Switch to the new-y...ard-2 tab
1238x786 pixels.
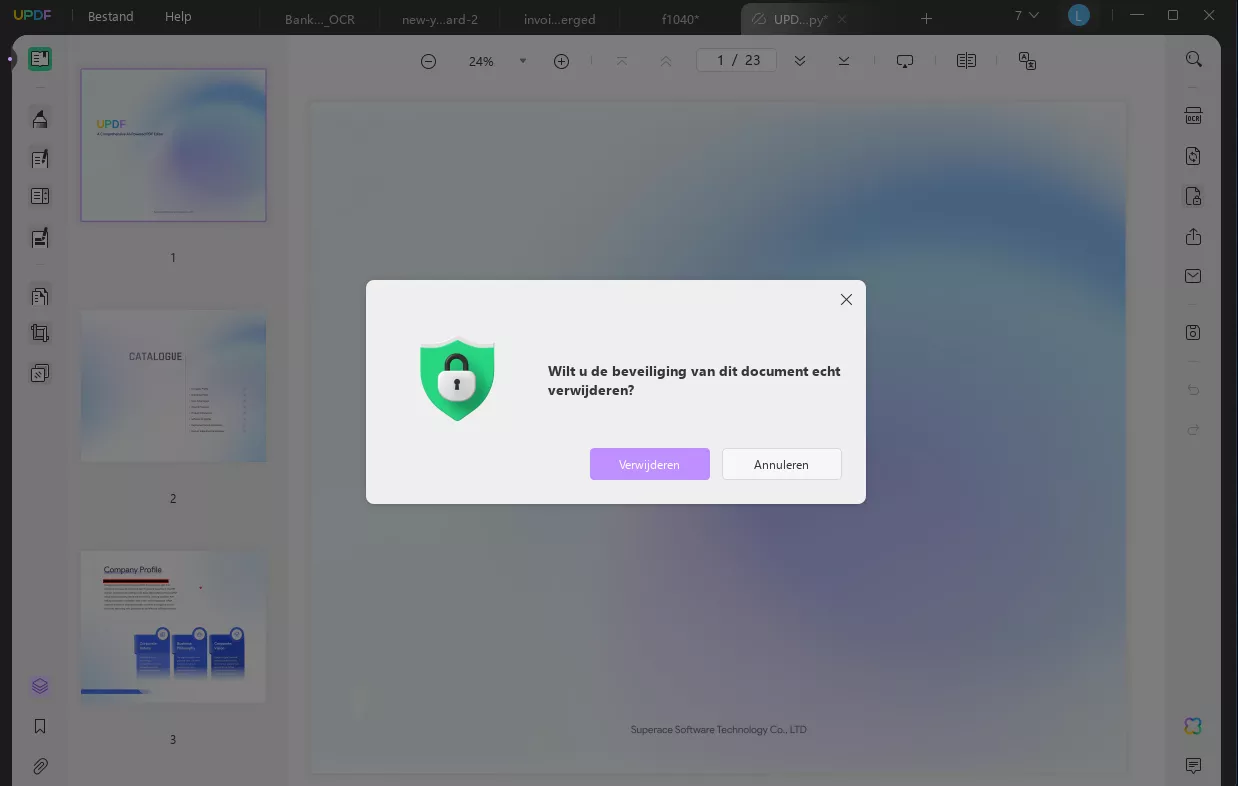(x=439, y=19)
